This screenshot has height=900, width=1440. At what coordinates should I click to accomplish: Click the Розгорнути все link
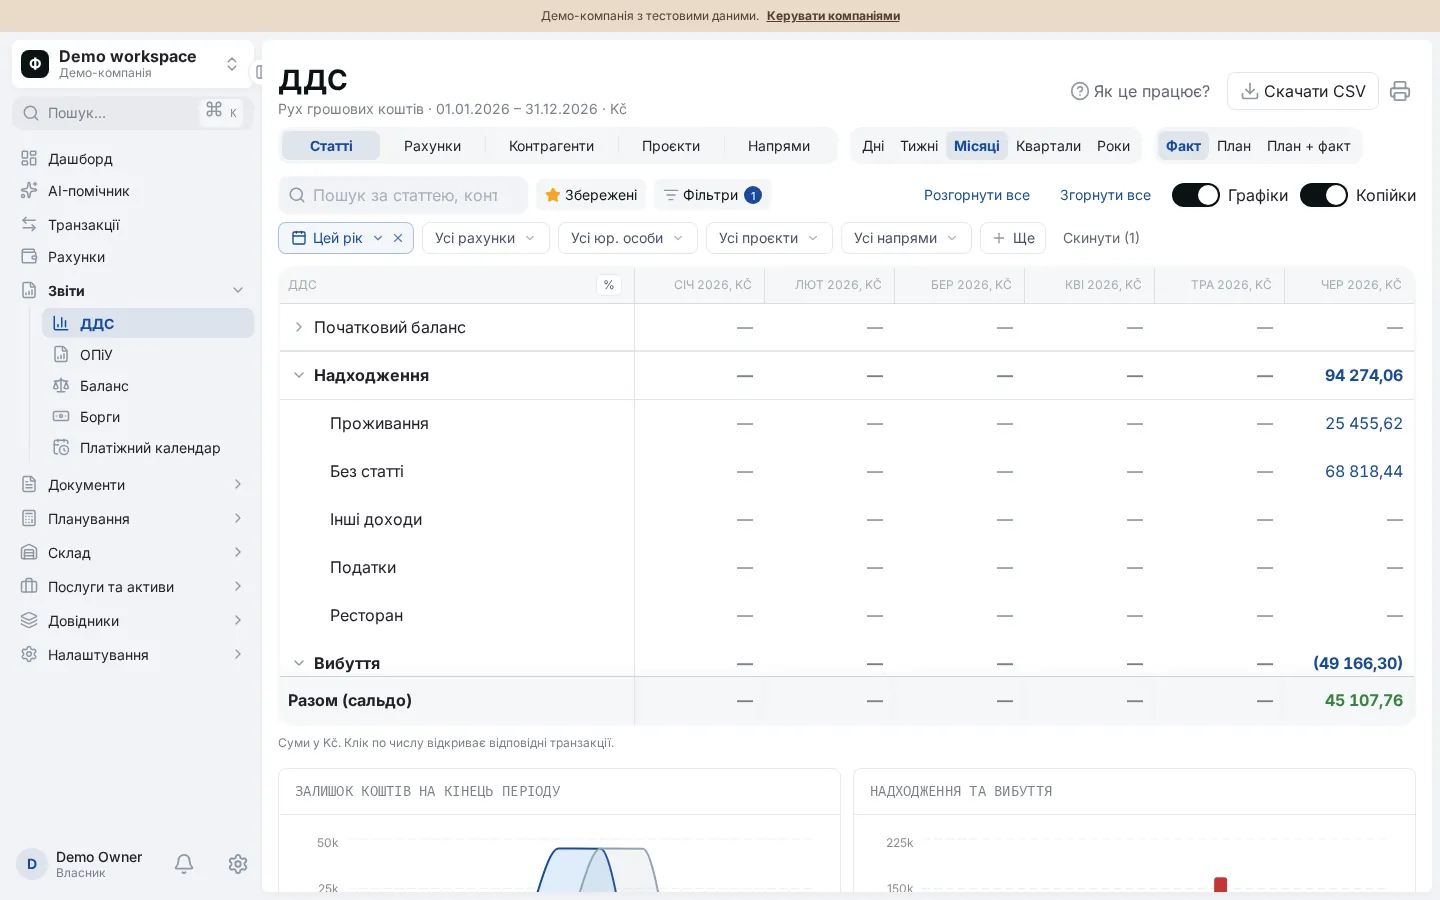click(977, 195)
